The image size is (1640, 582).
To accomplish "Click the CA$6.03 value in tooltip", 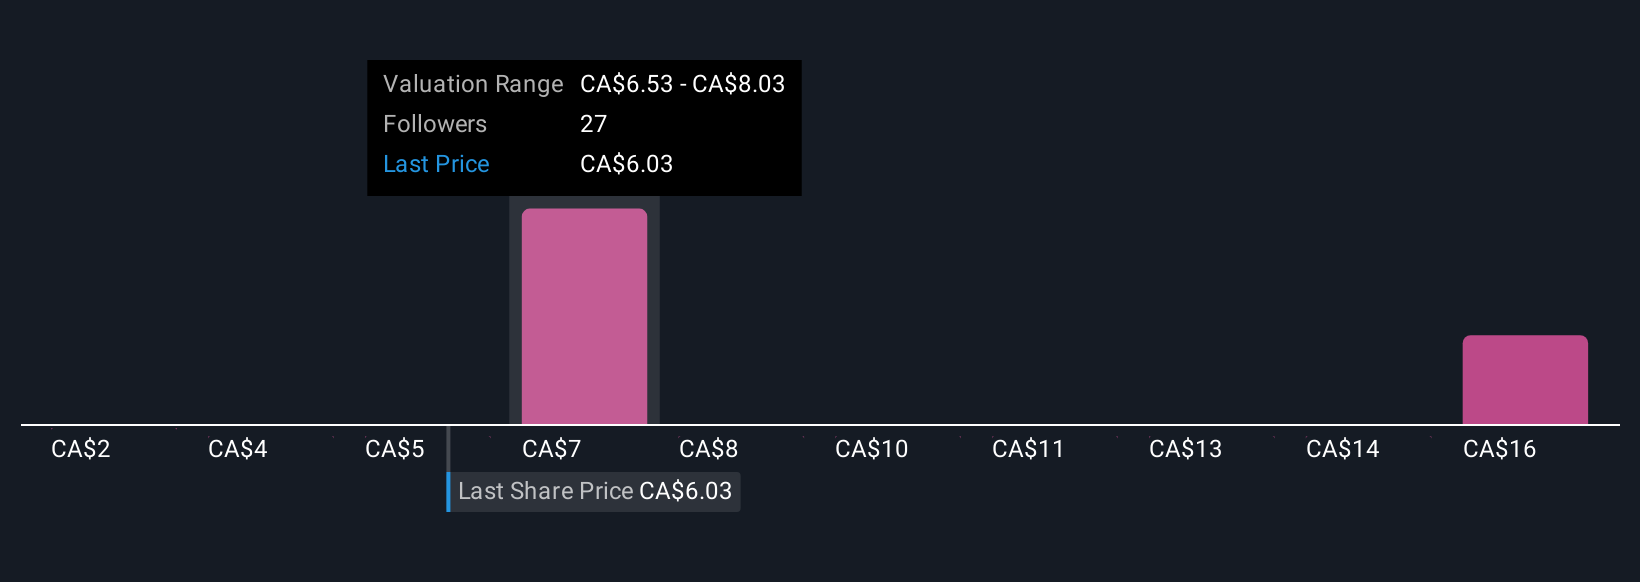I will point(627,164).
